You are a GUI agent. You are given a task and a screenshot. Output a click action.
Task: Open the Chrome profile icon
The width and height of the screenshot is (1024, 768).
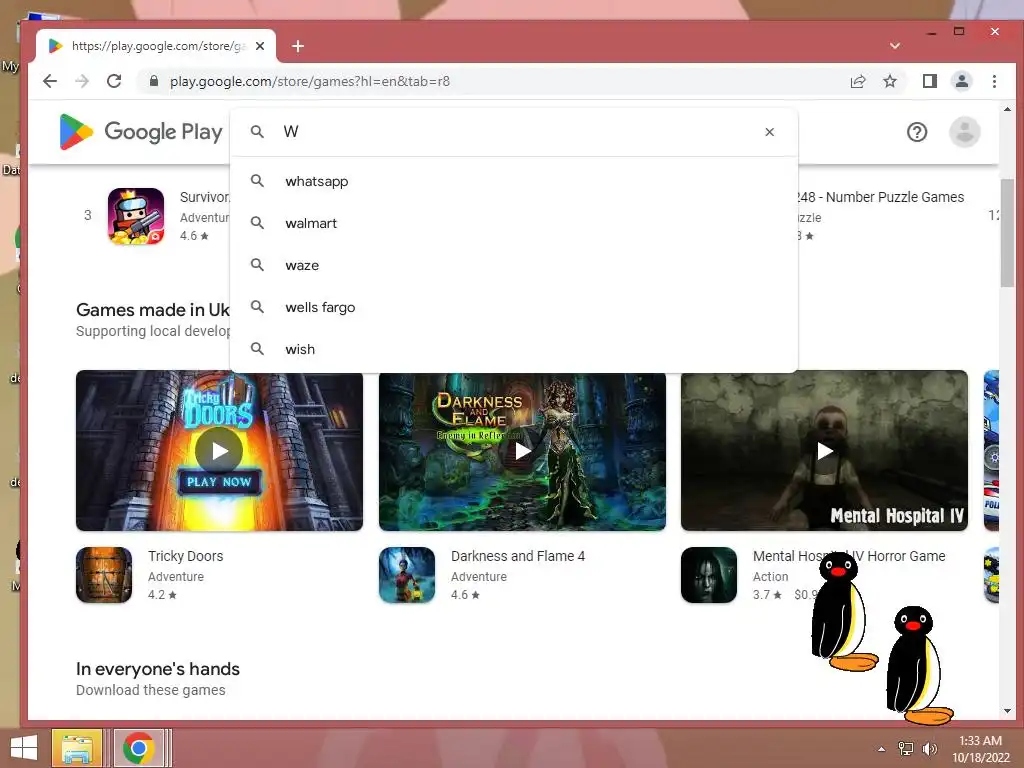[x=962, y=81]
